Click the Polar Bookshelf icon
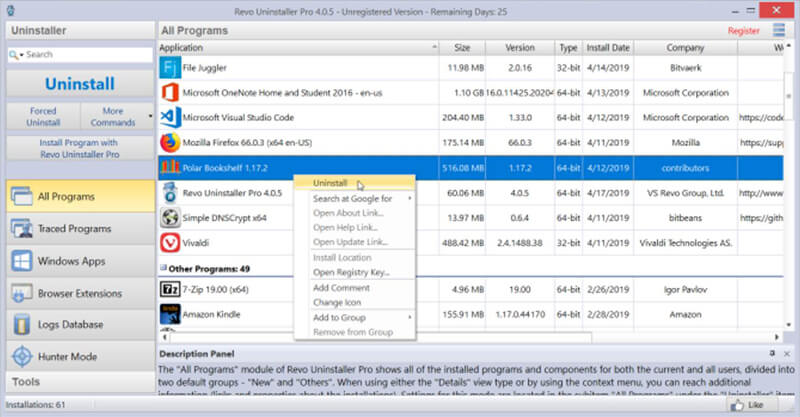This screenshot has height=417, width=800. [170, 167]
